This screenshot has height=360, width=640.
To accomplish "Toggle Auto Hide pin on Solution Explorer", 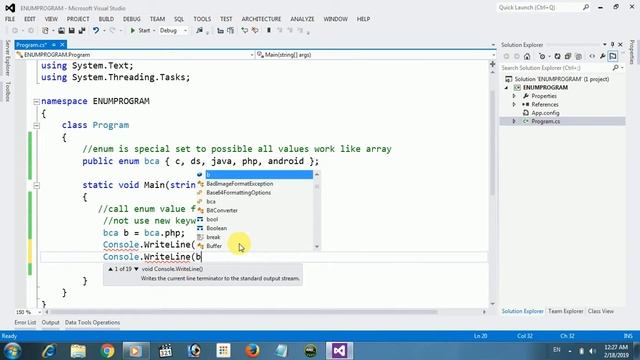I will point(612,44).
